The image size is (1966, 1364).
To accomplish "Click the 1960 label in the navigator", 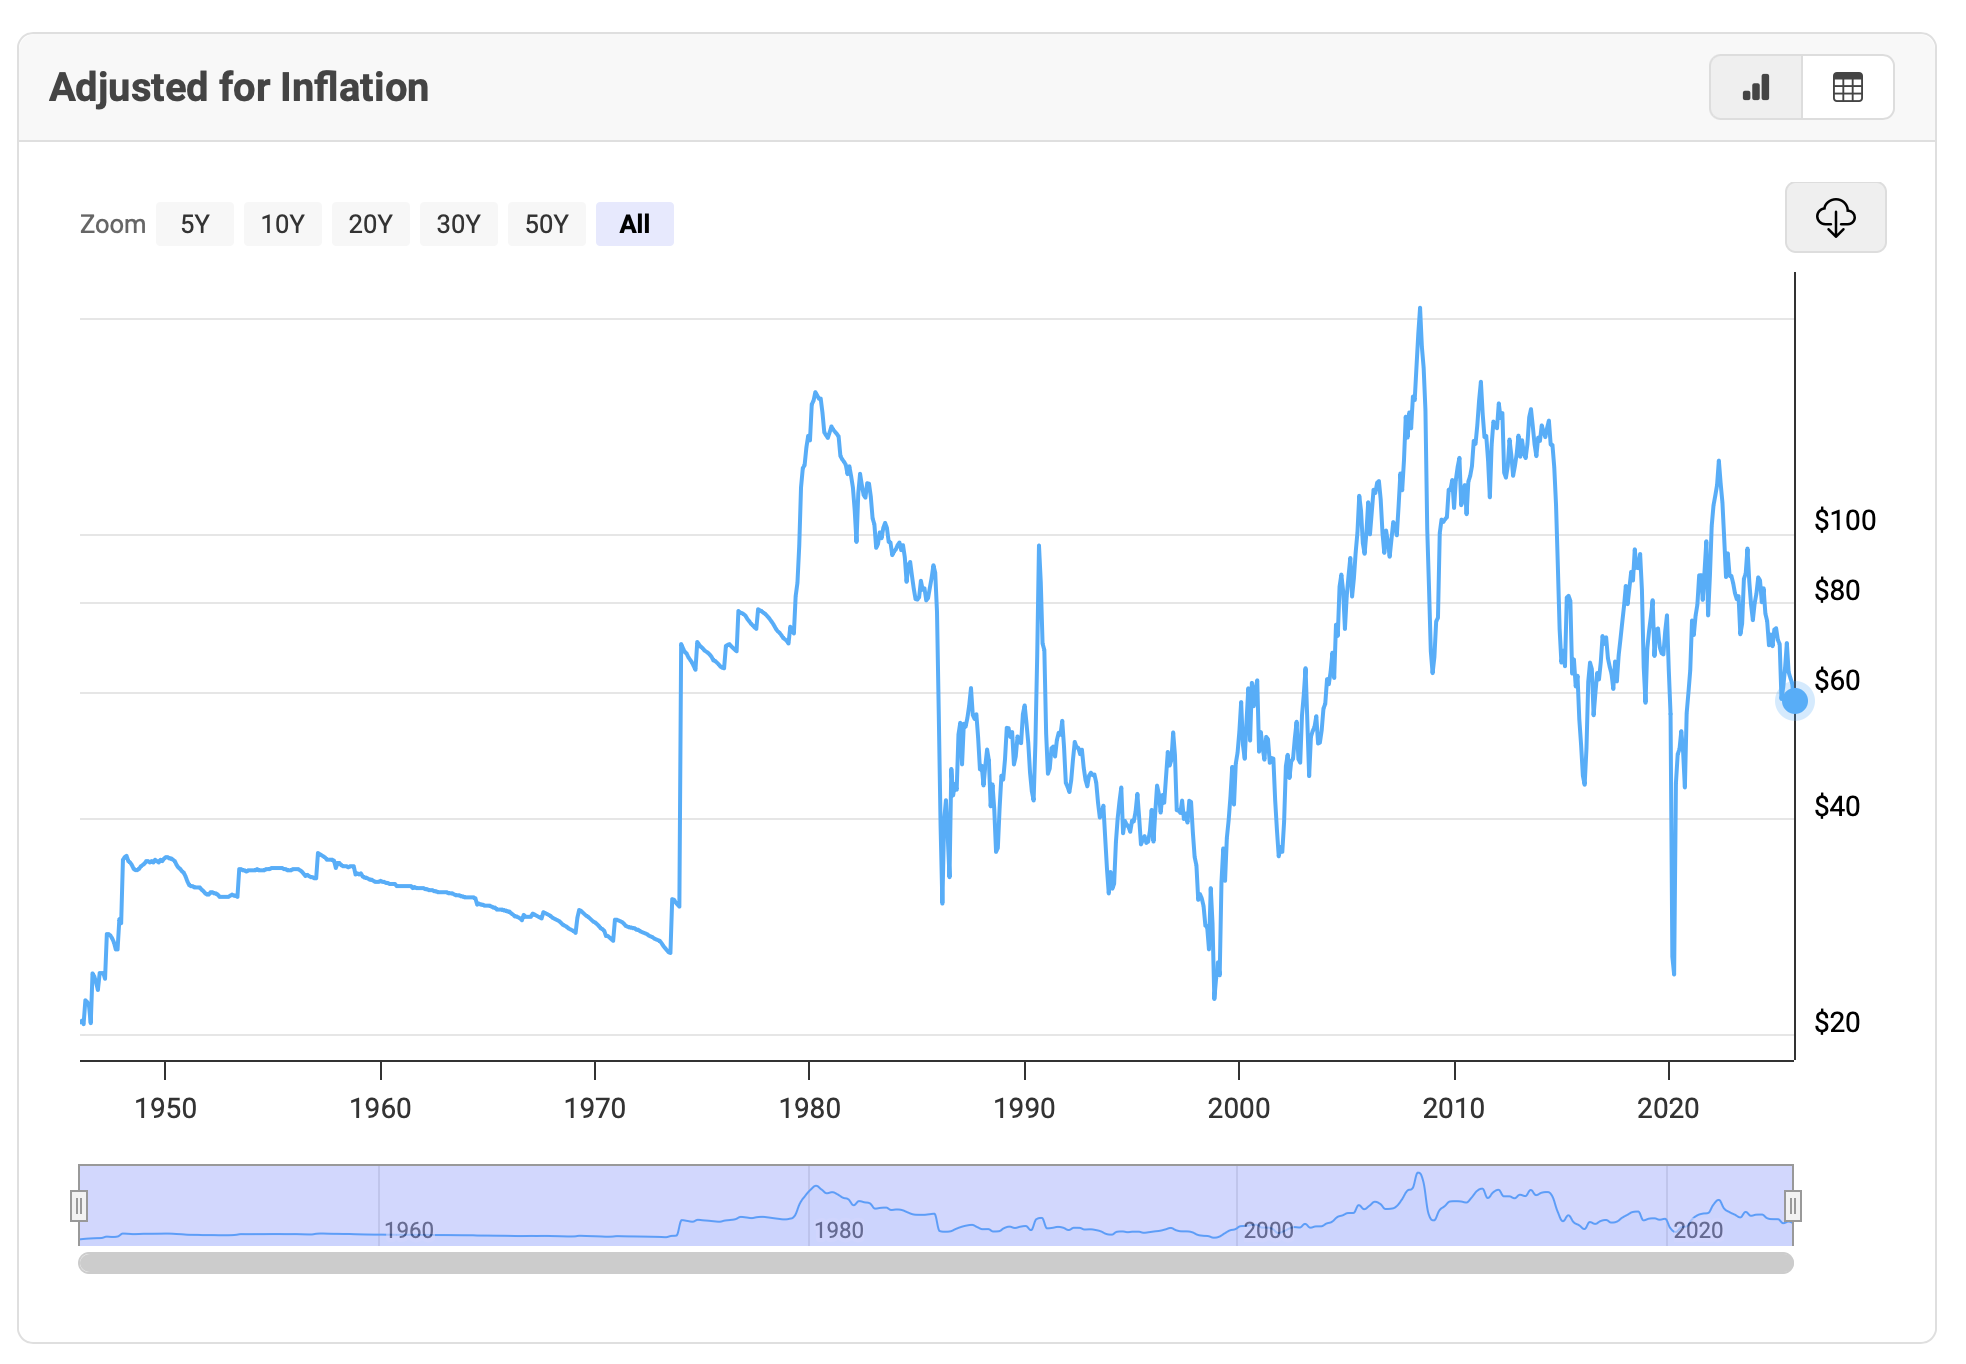I will click(x=409, y=1230).
